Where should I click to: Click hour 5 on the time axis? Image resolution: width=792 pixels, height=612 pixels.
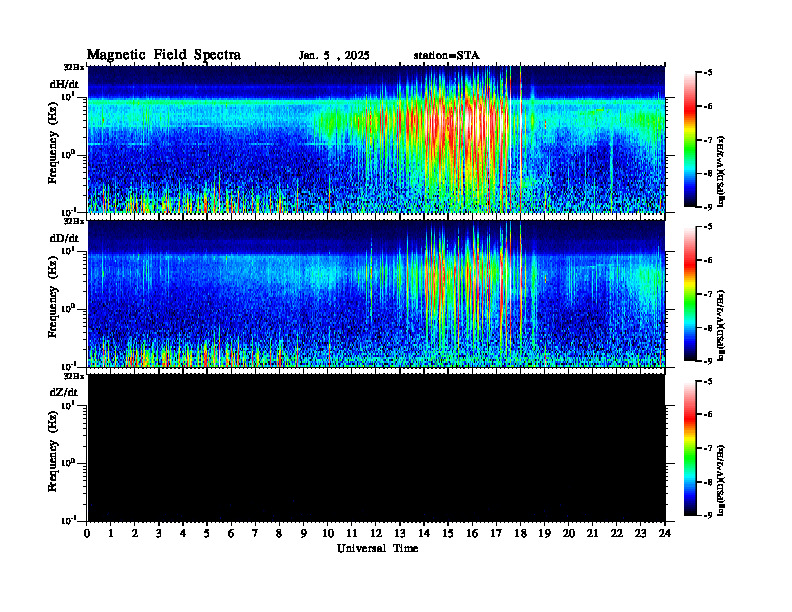point(207,534)
